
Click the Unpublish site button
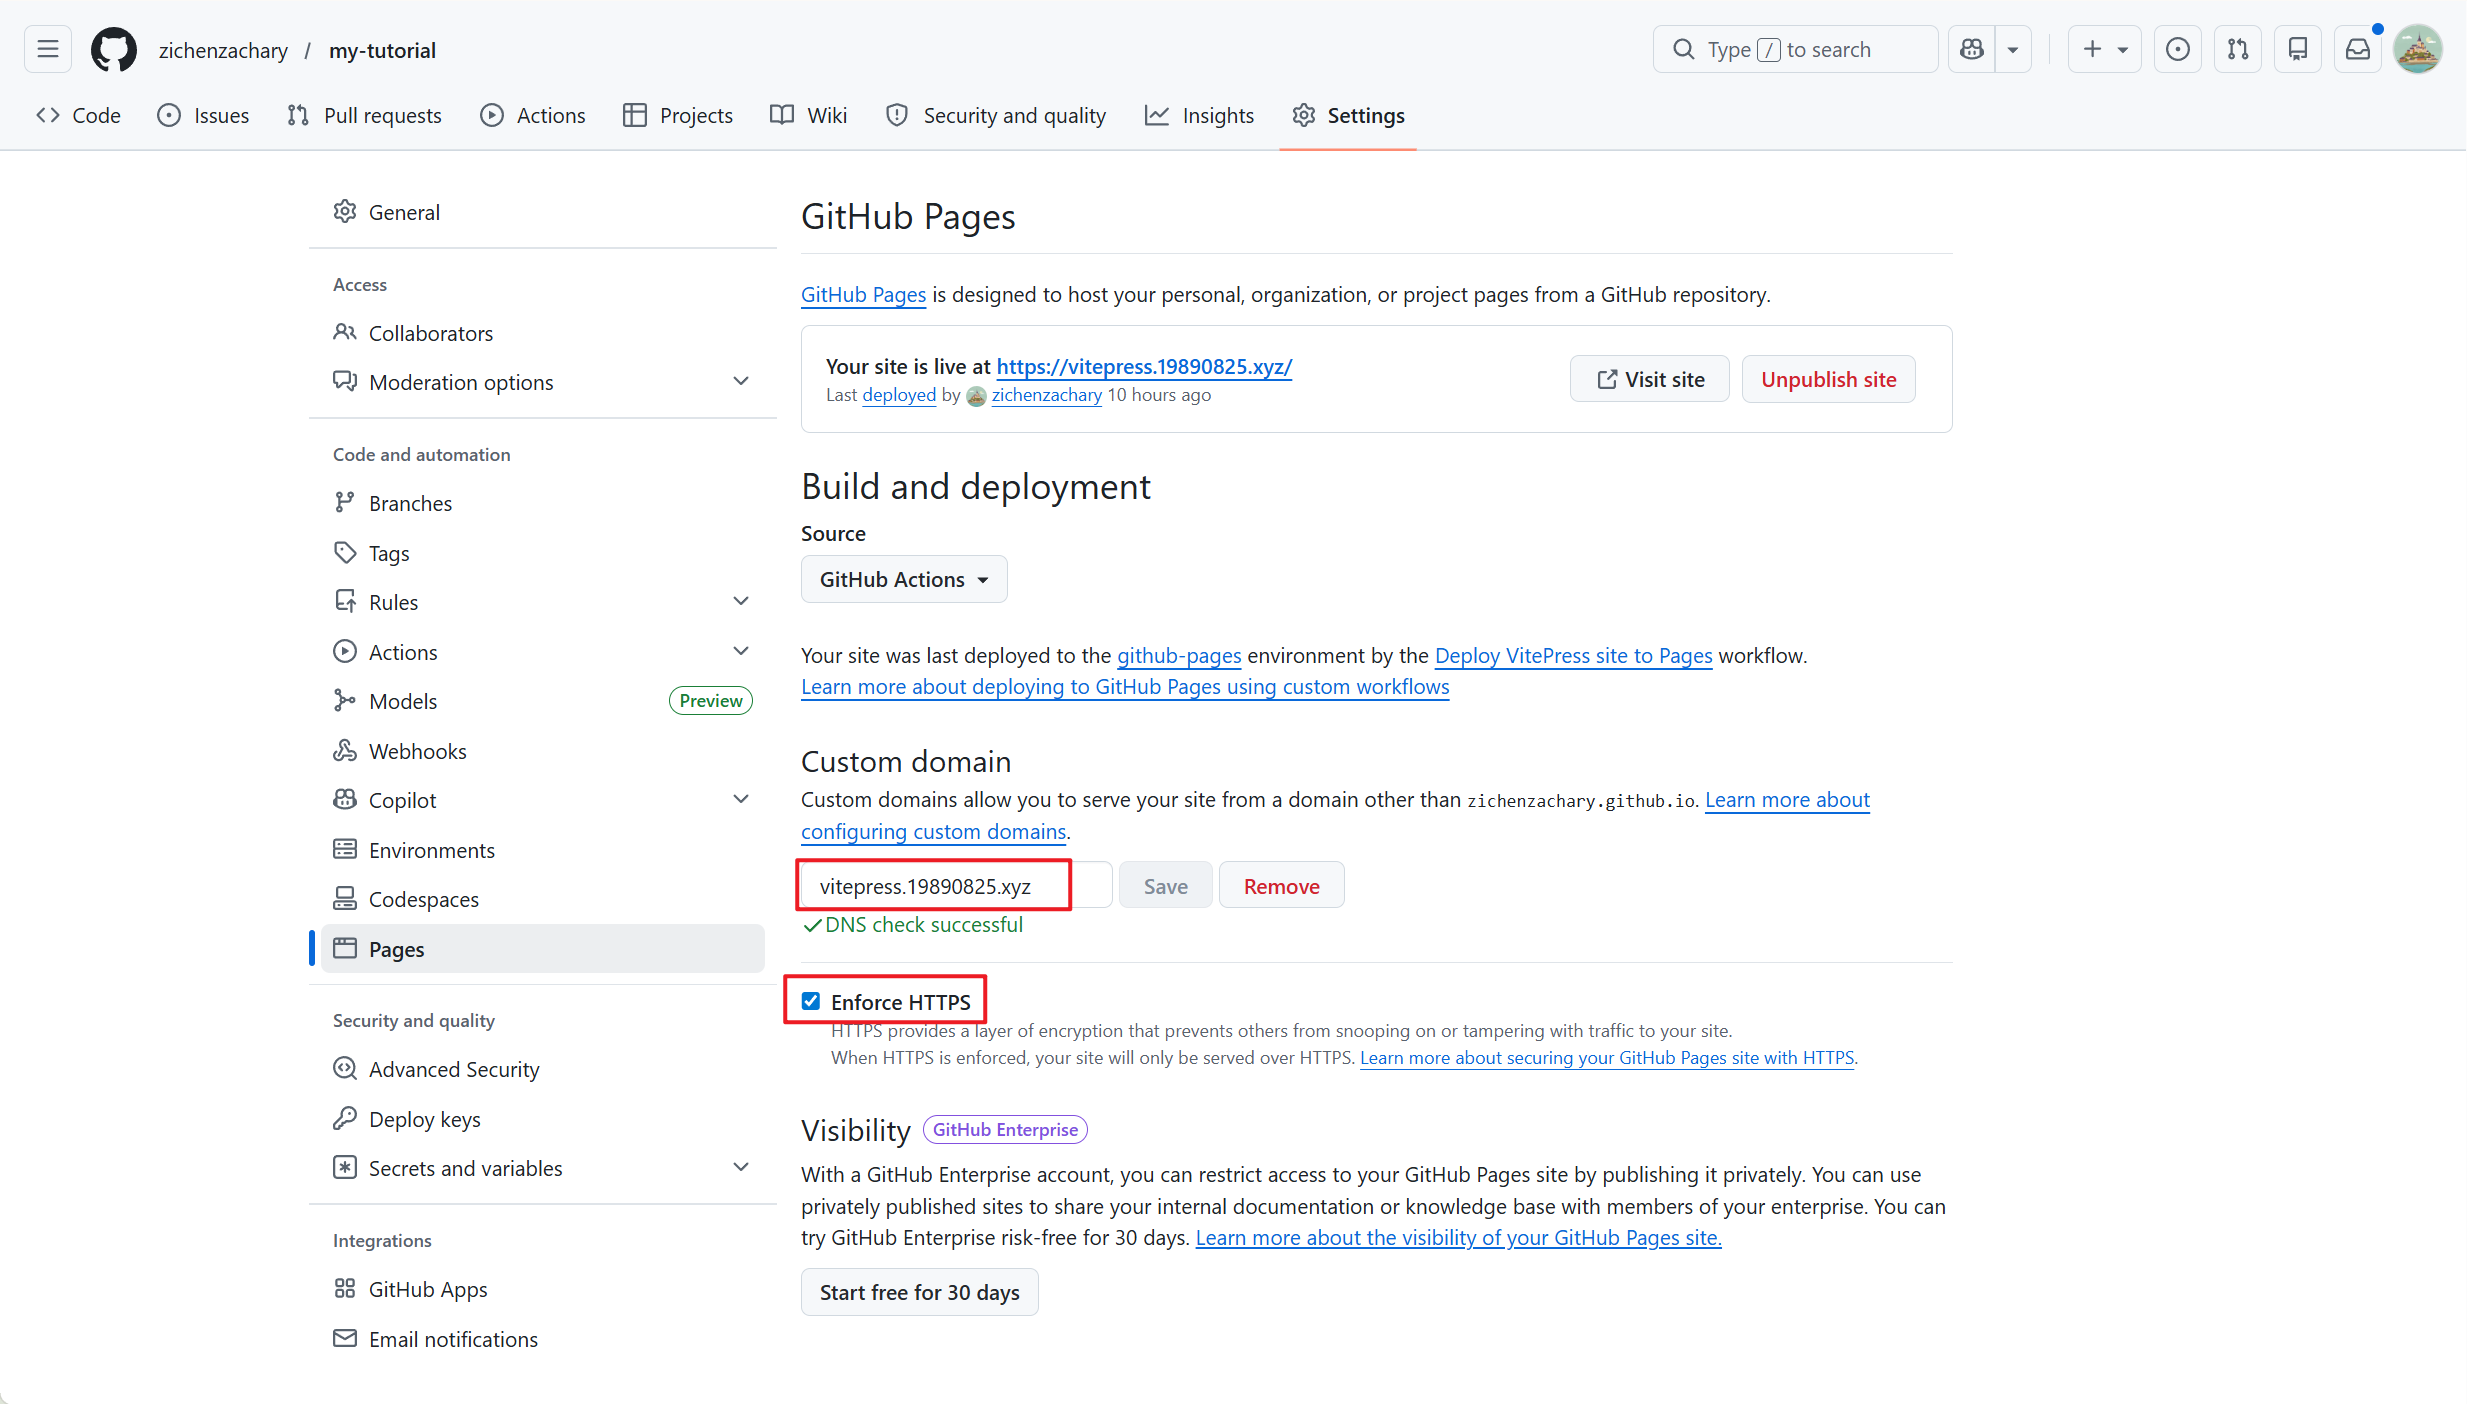pyautogui.click(x=1828, y=379)
